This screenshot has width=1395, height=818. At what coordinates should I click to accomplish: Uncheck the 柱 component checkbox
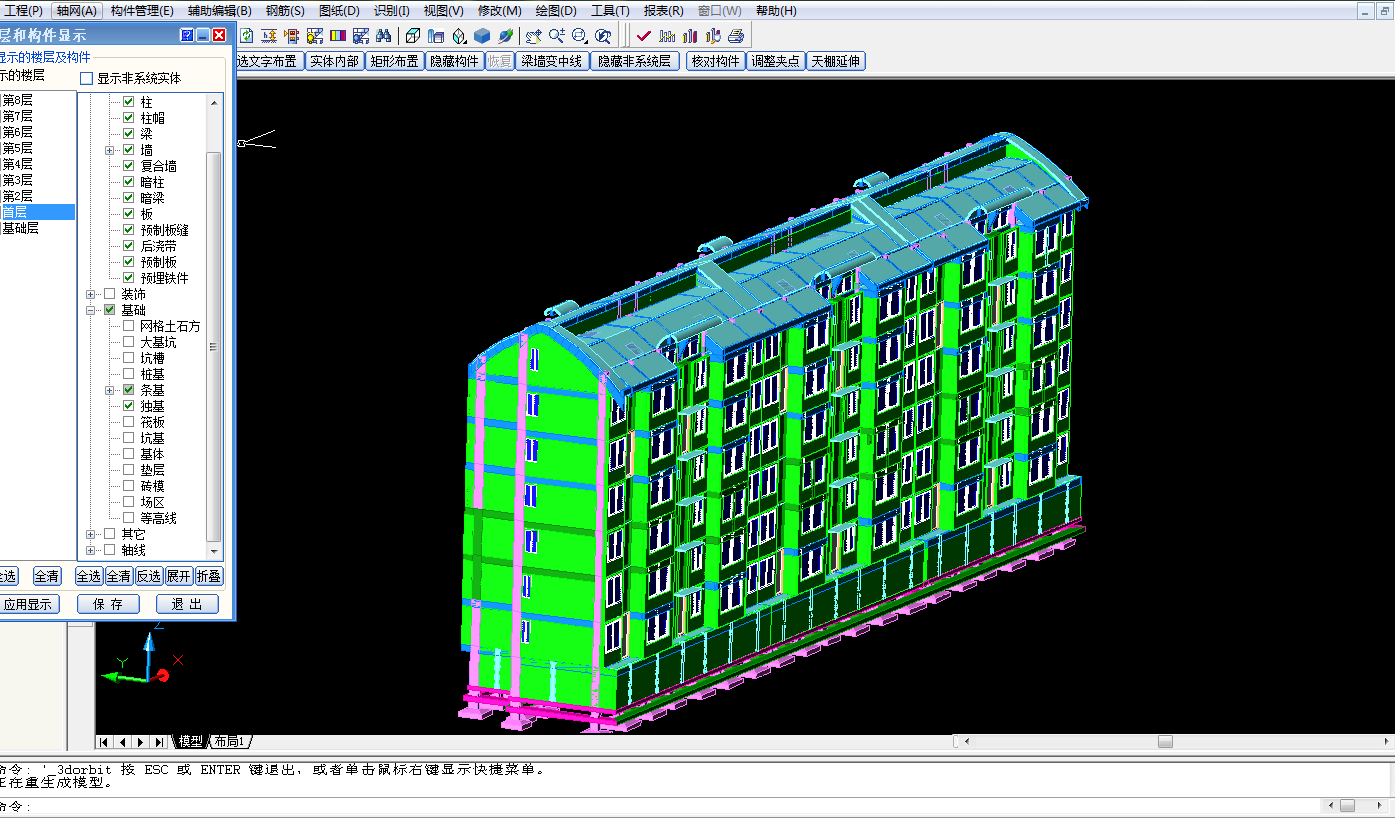[x=128, y=102]
